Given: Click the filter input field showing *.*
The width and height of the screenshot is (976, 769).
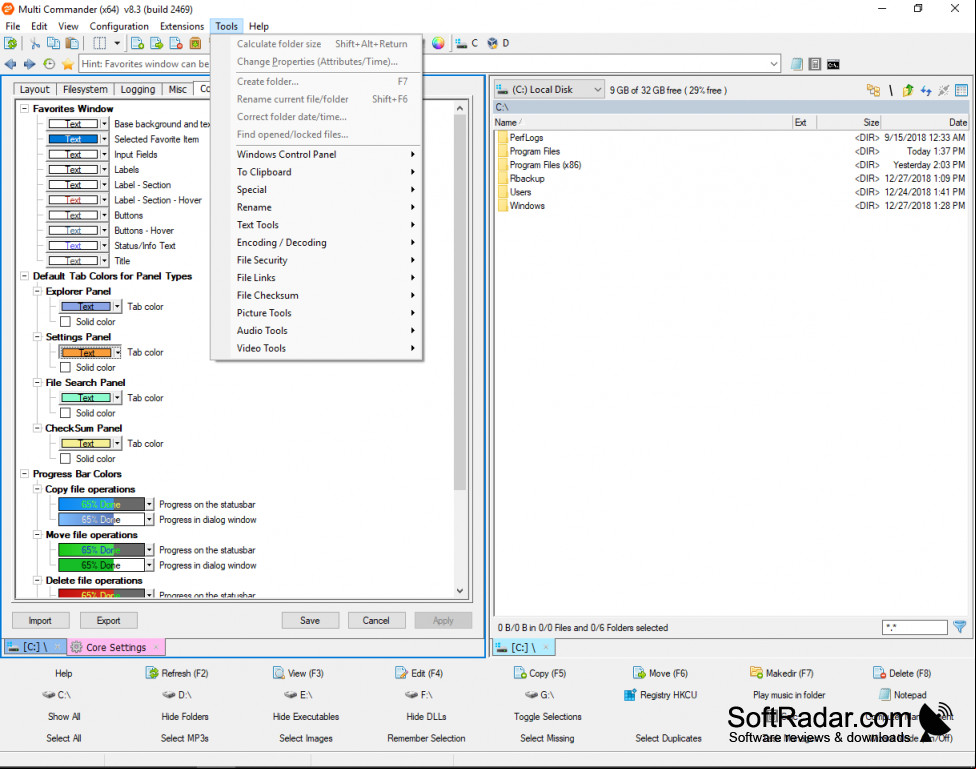Looking at the screenshot, I should tap(914, 627).
